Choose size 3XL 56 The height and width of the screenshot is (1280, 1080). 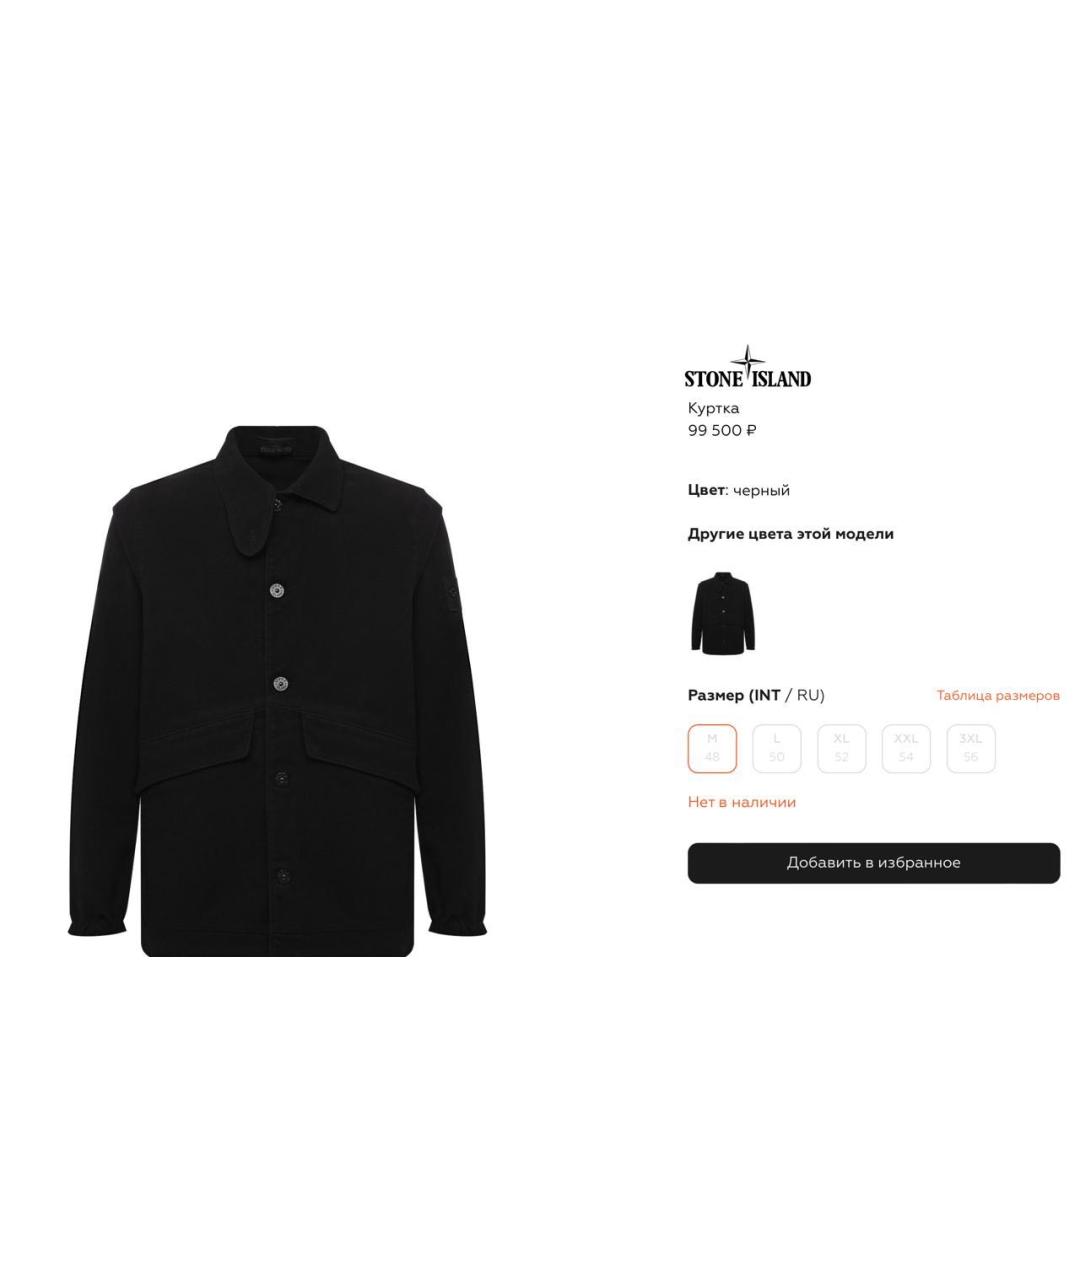point(971,748)
